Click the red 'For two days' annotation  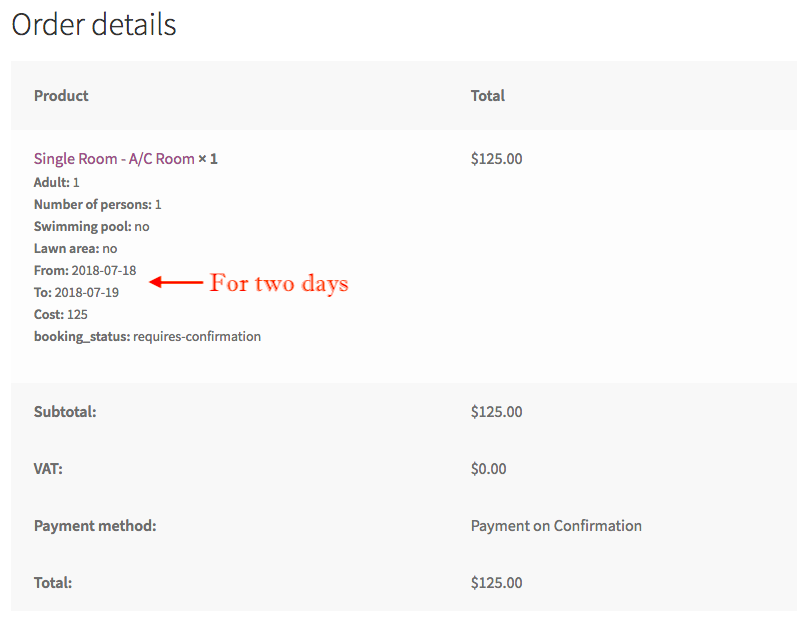(x=279, y=283)
